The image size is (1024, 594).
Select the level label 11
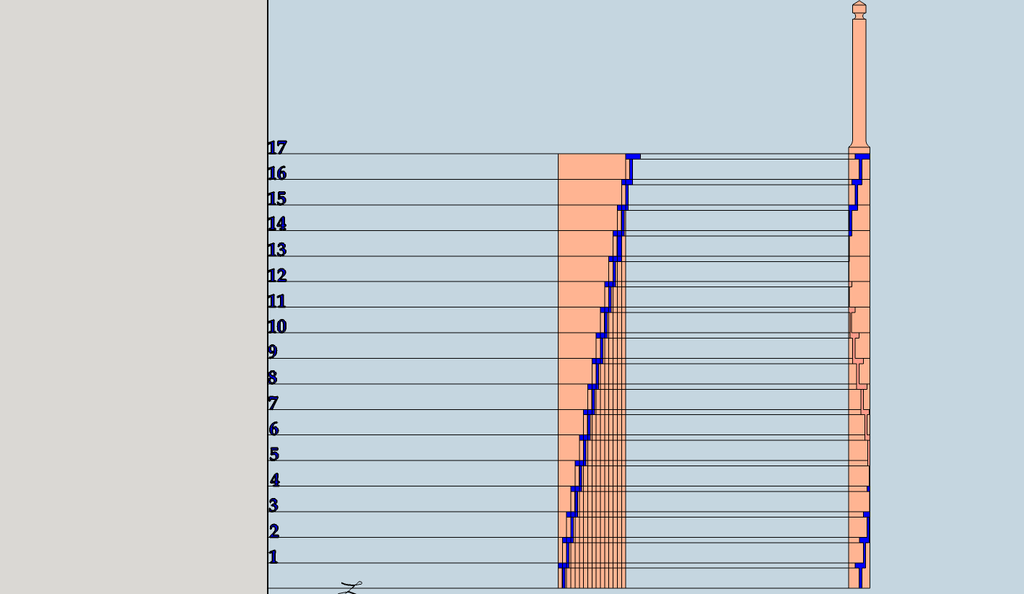point(277,301)
